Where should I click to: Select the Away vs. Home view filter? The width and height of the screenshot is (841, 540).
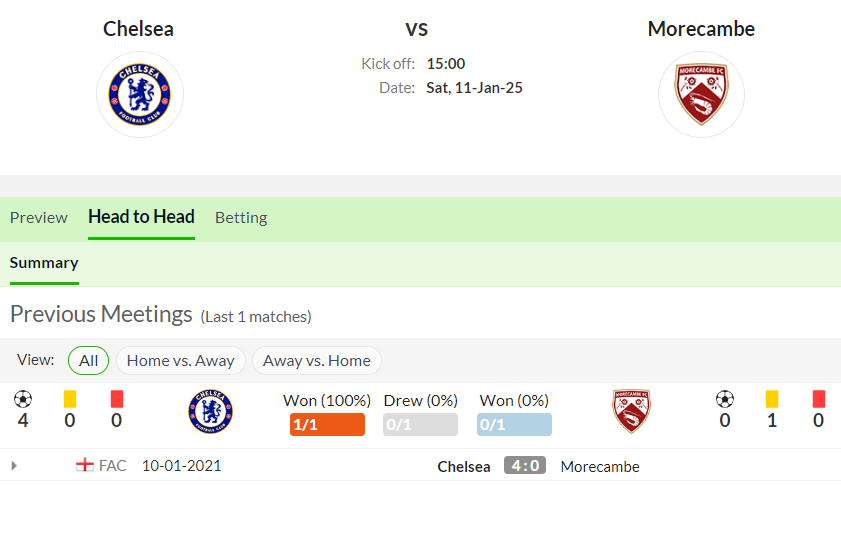click(x=316, y=360)
